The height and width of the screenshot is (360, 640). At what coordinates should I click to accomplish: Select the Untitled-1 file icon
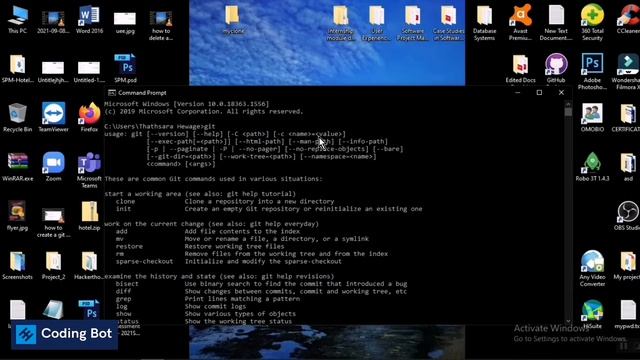[x=89, y=71]
